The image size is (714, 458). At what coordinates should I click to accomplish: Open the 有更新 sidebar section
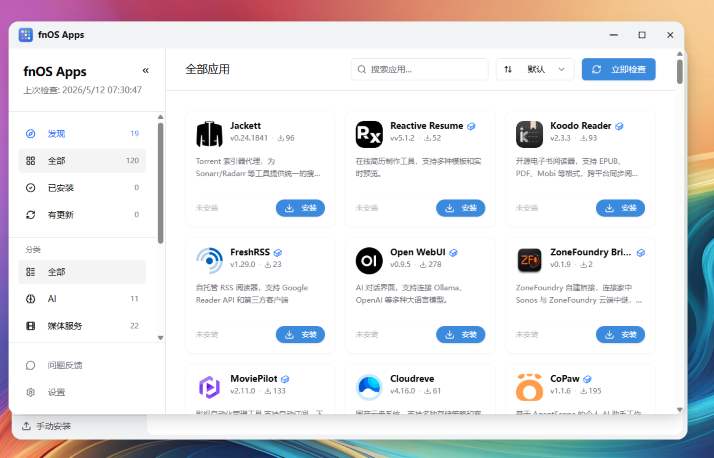tap(82, 214)
